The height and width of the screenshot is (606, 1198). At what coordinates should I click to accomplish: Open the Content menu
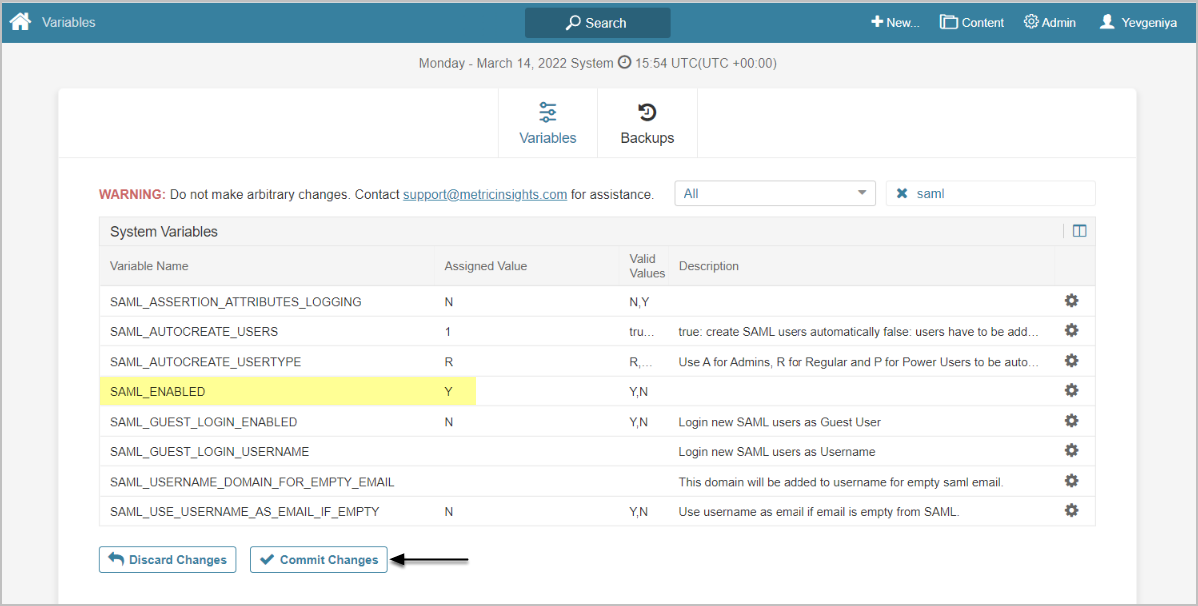(x=972, y=22)
